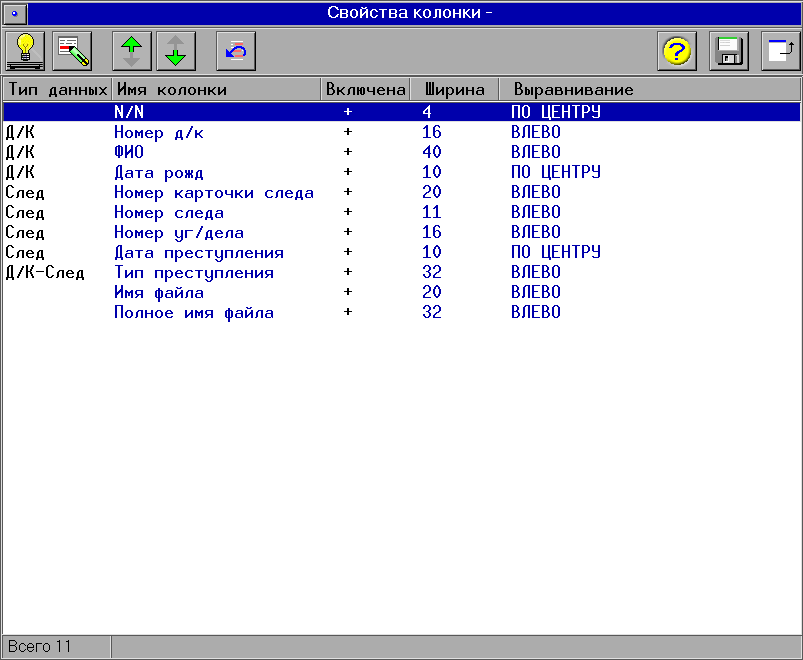Select the Имя файла column name

159,292
